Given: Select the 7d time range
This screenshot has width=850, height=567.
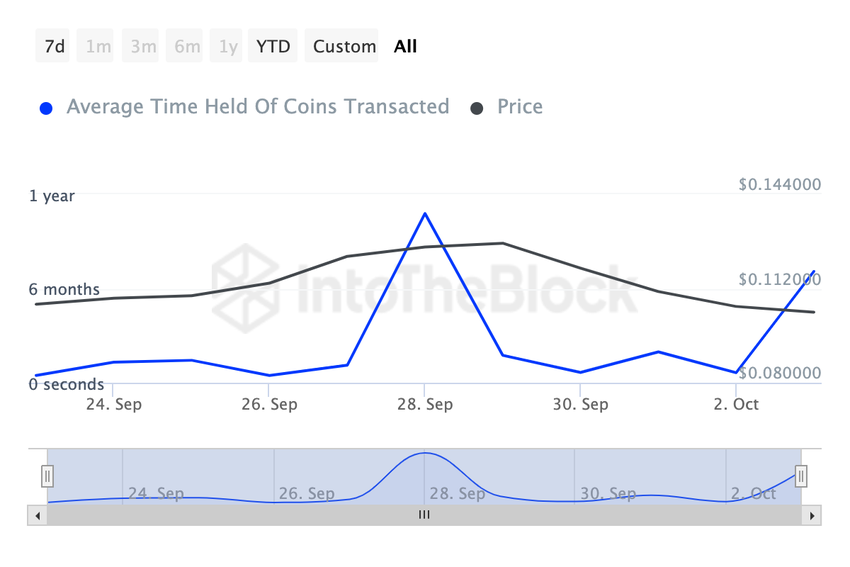Looking at the screenshot, I should pos(55,46).
